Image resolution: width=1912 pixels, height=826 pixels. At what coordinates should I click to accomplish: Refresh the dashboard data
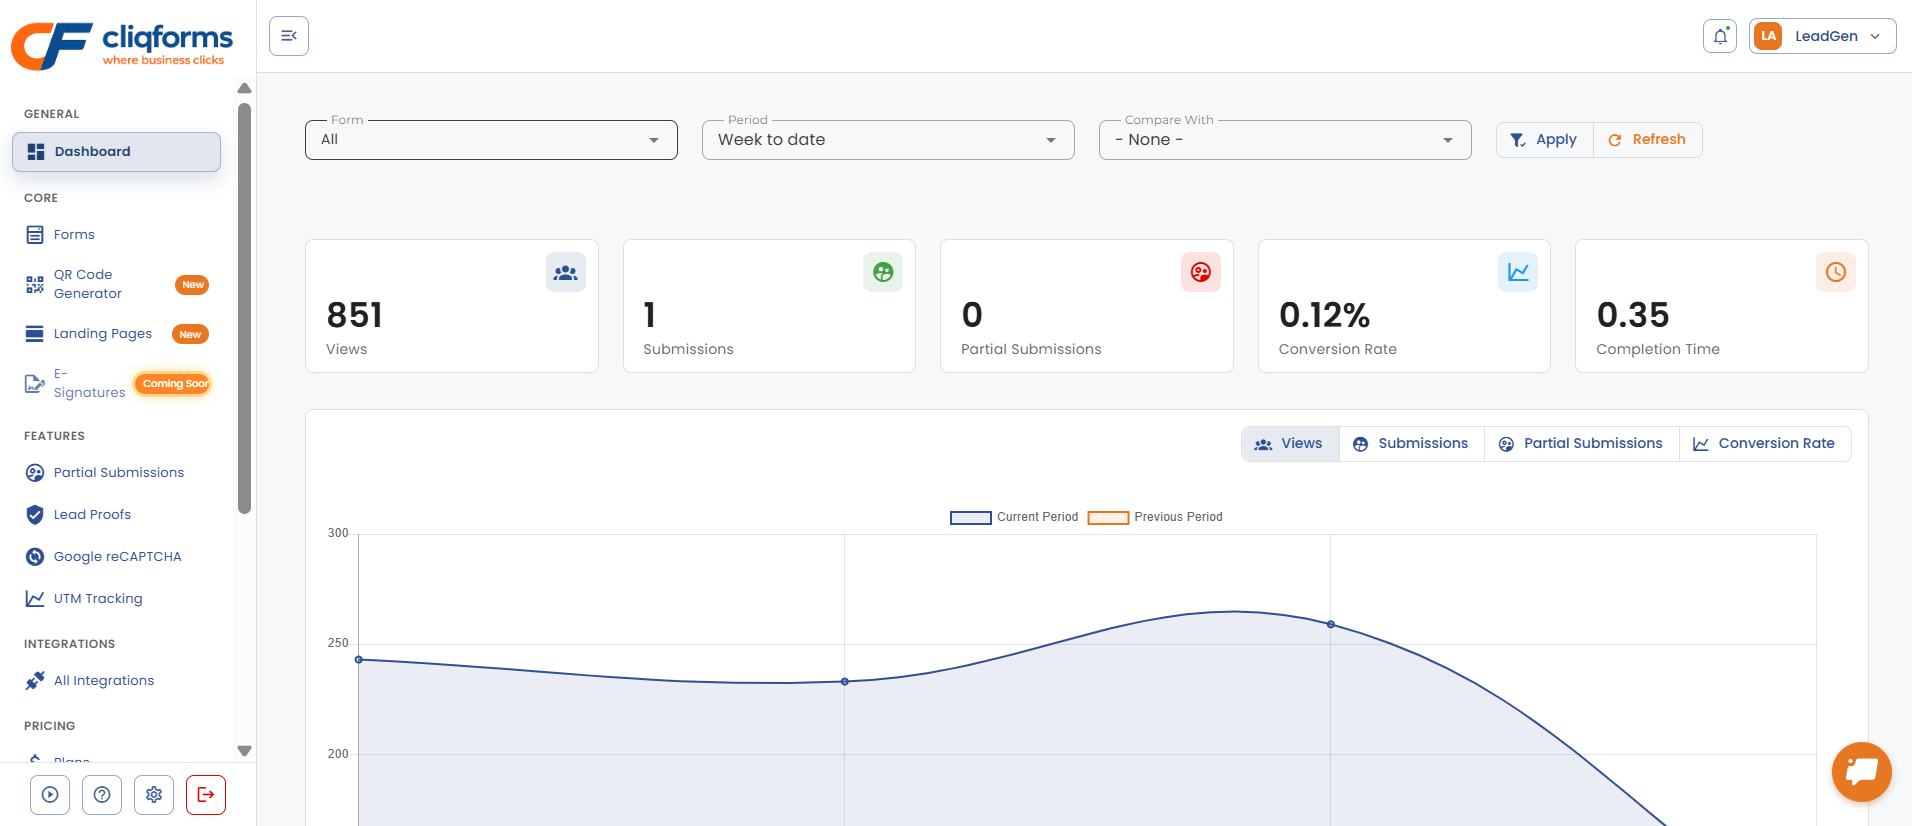(x=1647, y=140)
